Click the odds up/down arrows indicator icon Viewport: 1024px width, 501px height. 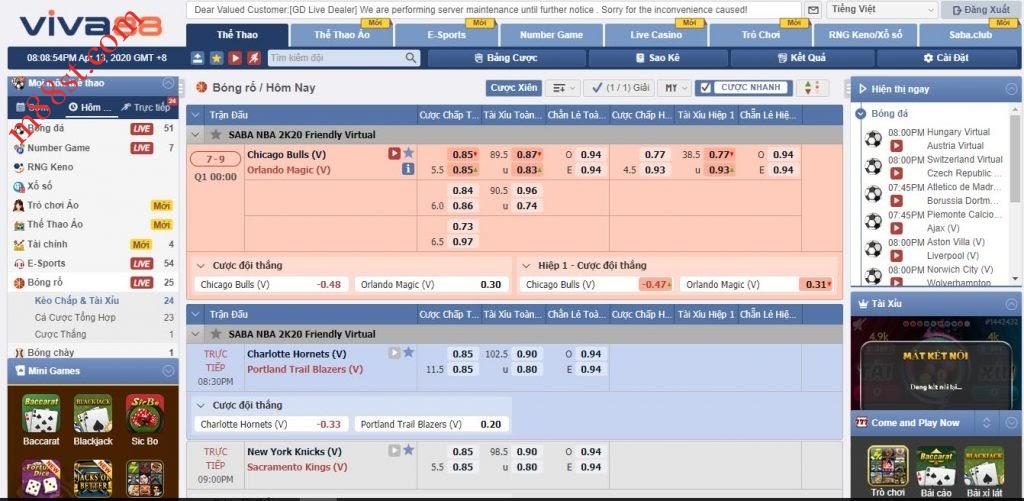(812, 88)
